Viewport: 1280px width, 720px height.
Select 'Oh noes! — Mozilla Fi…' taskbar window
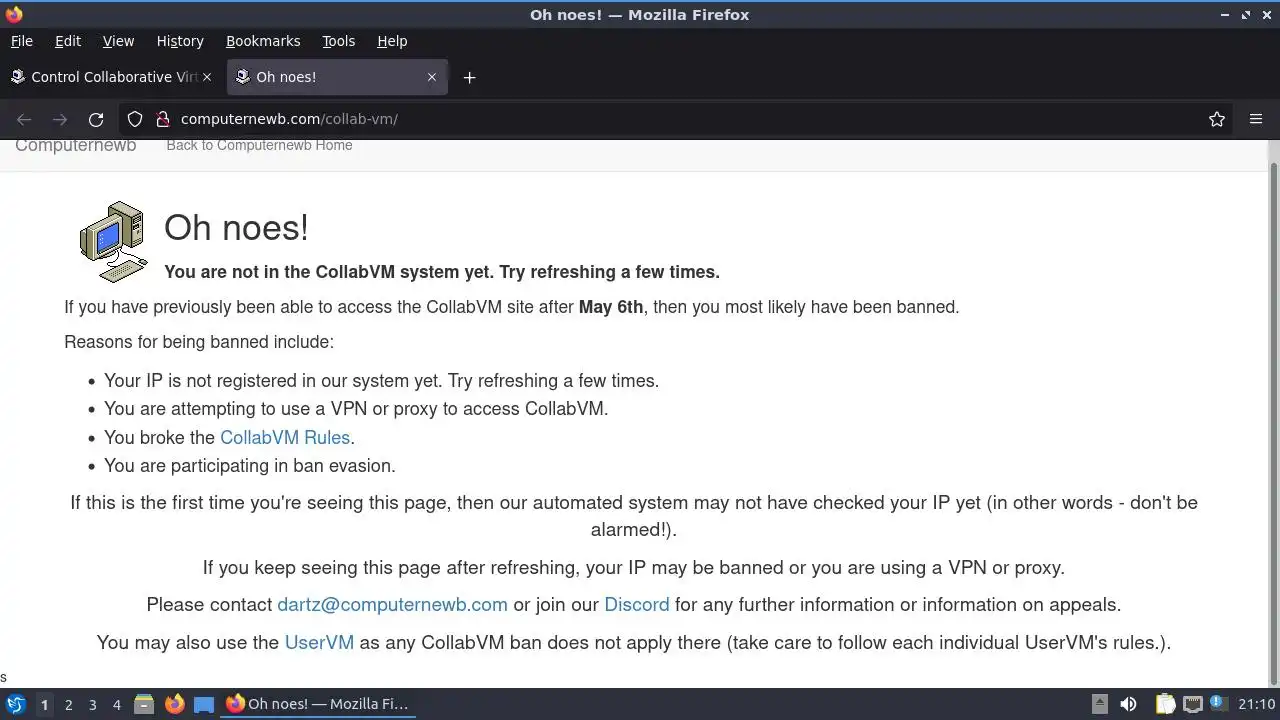pyautogui.click(x=318, y=704)
